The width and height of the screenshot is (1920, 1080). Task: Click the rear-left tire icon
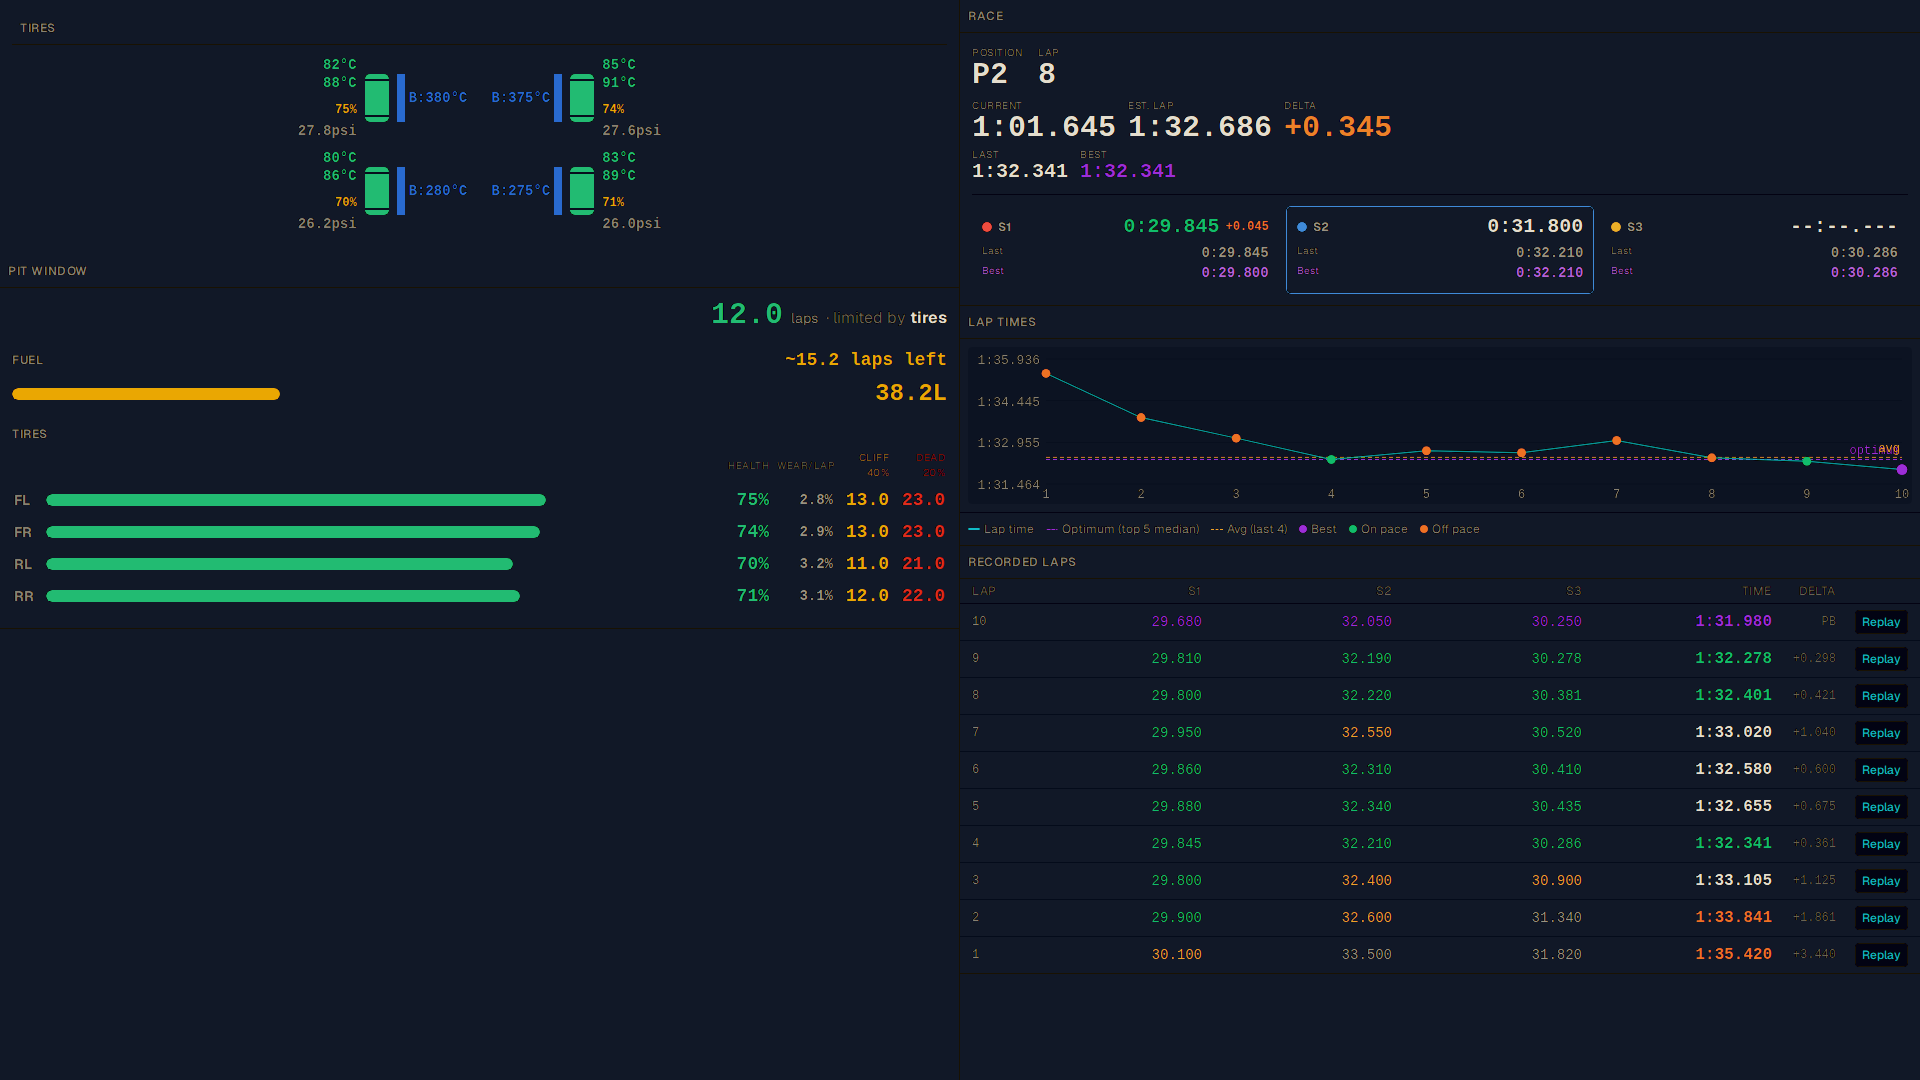[x=377, y=191]
